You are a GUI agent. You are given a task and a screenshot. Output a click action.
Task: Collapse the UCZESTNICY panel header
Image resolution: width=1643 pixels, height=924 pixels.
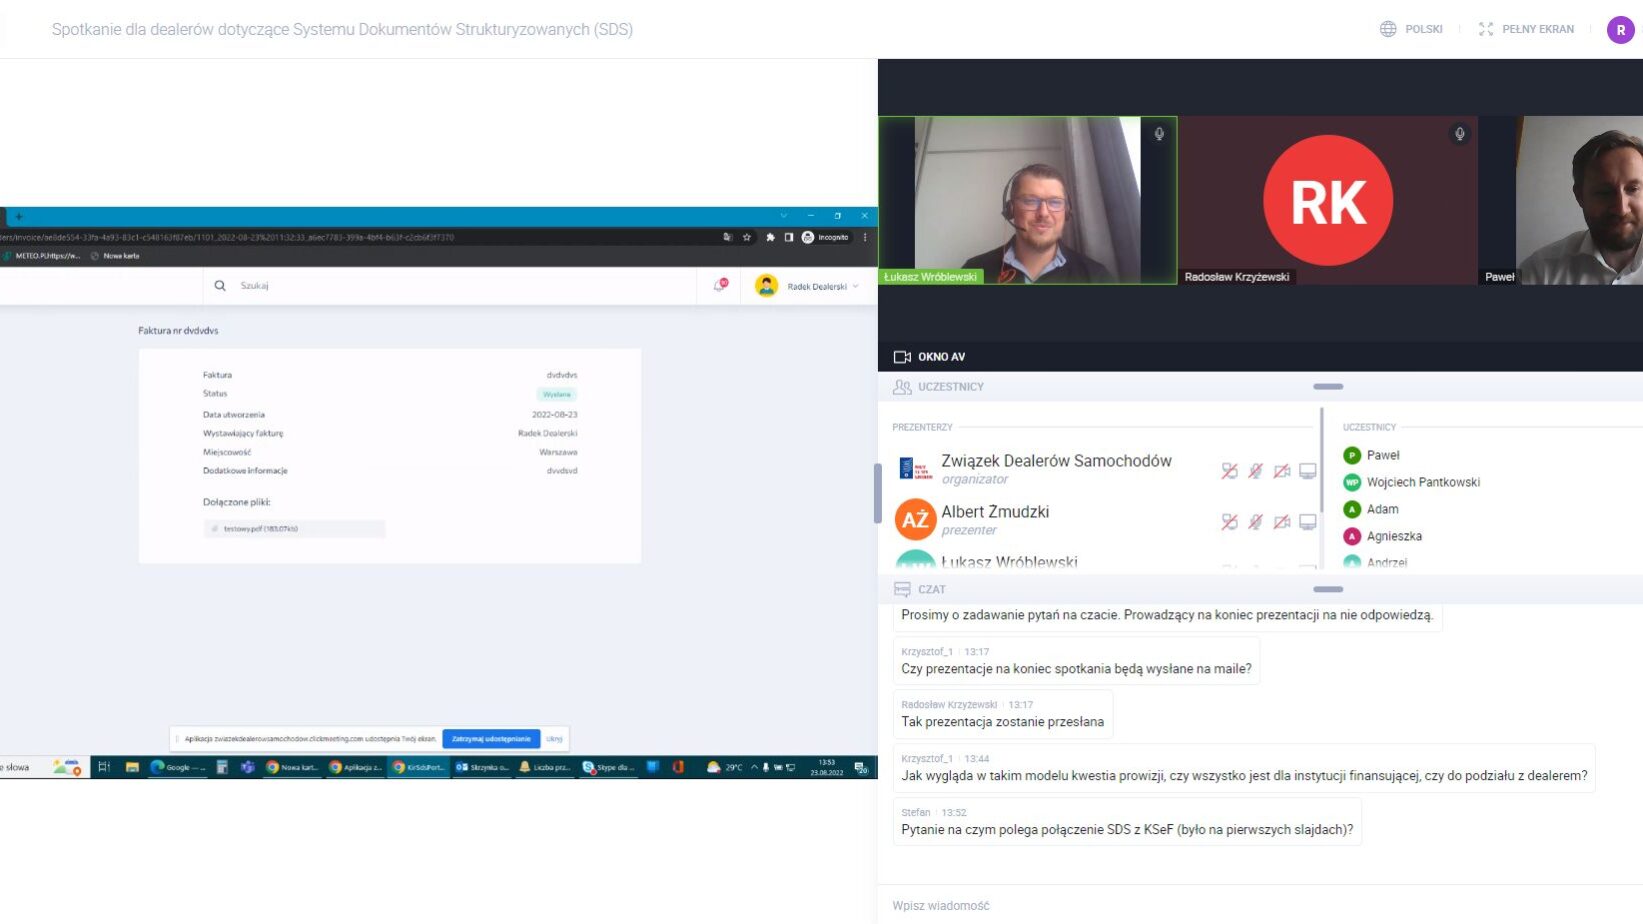point(1327,387)
